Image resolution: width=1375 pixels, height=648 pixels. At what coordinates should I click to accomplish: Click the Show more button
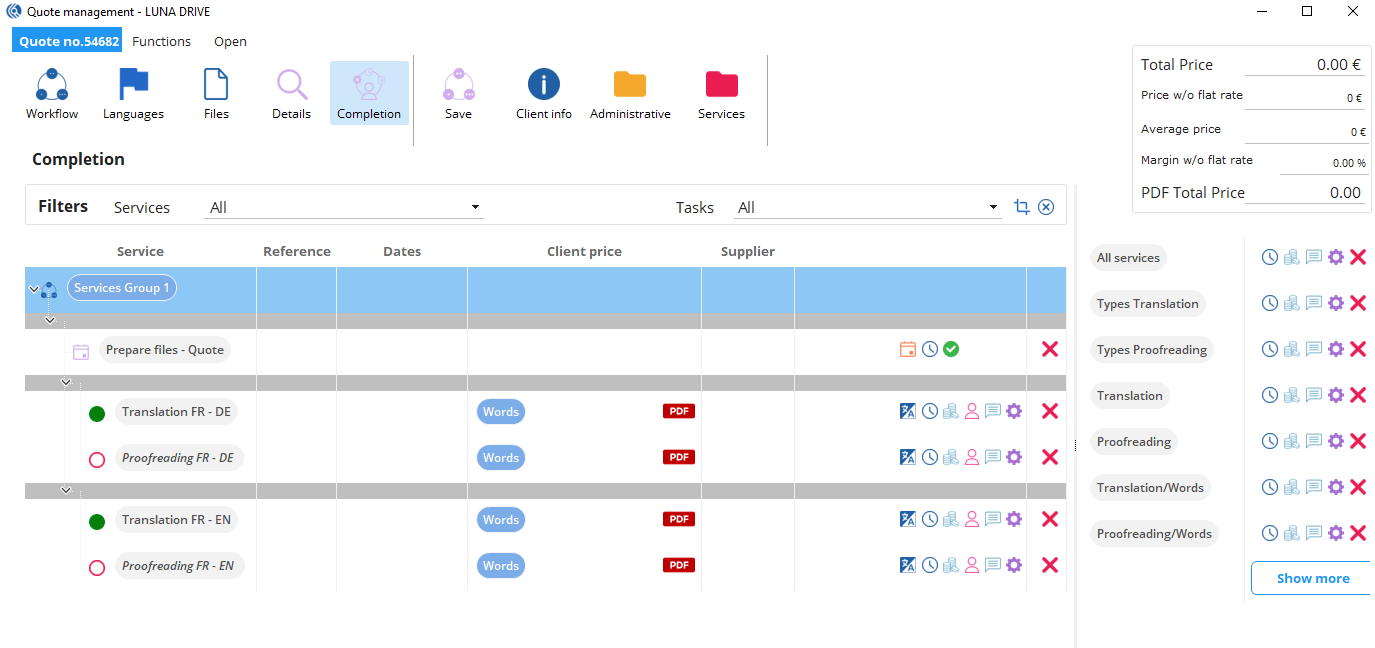1312,578
